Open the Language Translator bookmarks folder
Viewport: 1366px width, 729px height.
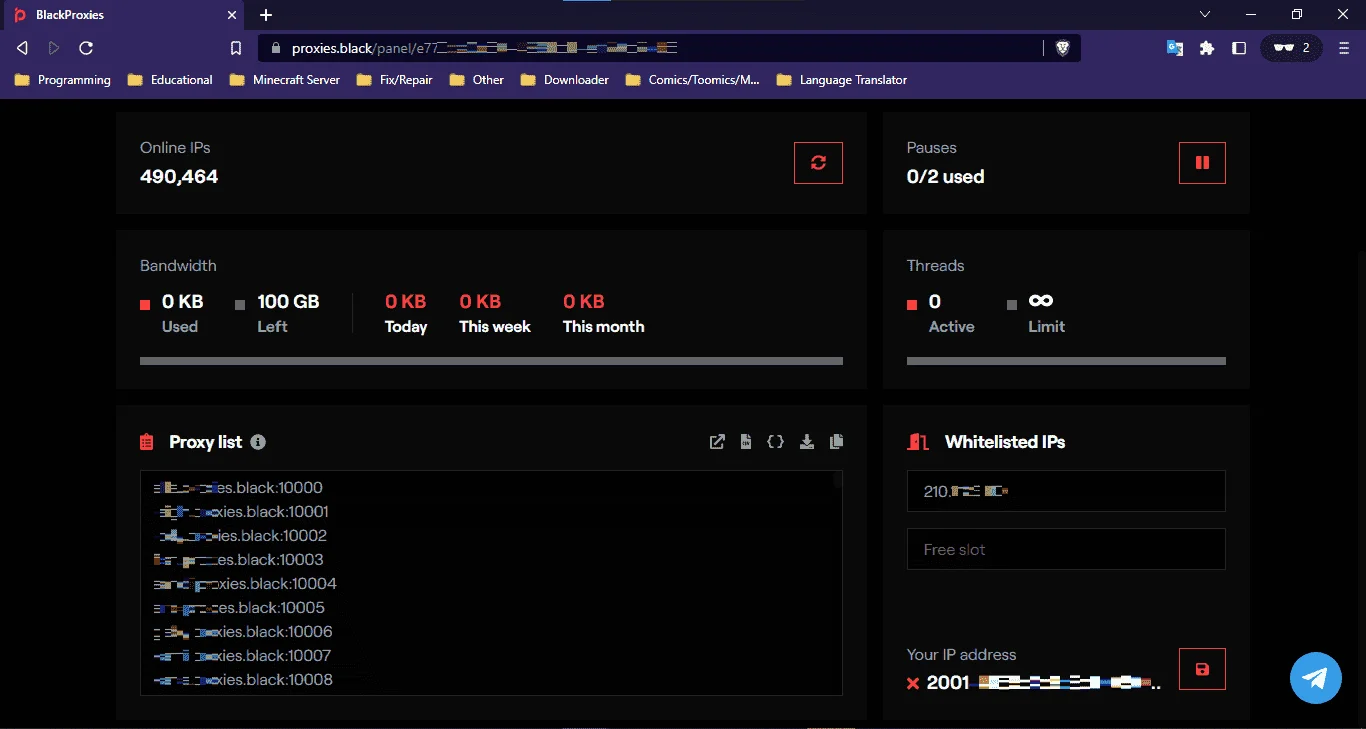842,80
